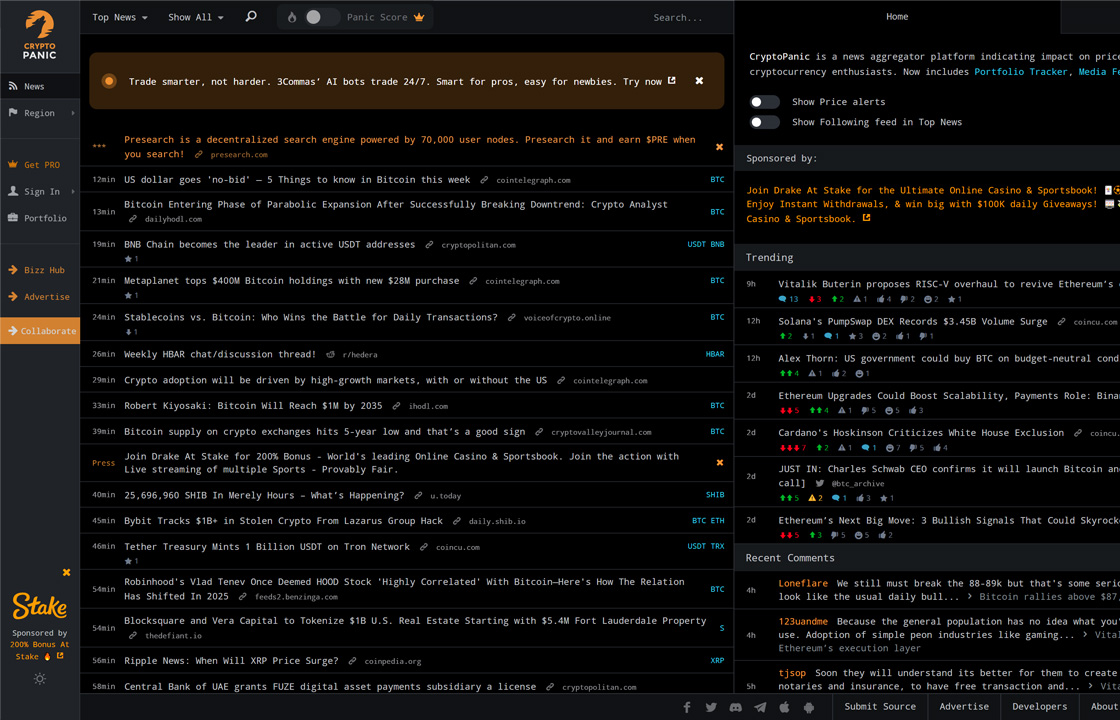Click Developers in footer
Screen dimensions: 1120x720
tap(1039, 706)
